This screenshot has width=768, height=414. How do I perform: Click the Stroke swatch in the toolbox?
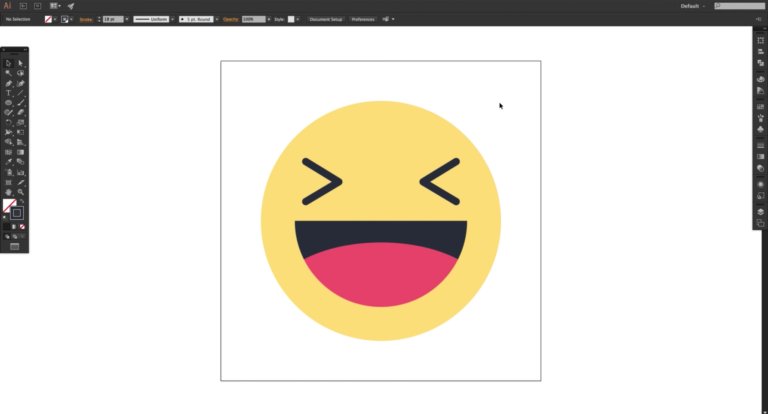tap(17, 213)
